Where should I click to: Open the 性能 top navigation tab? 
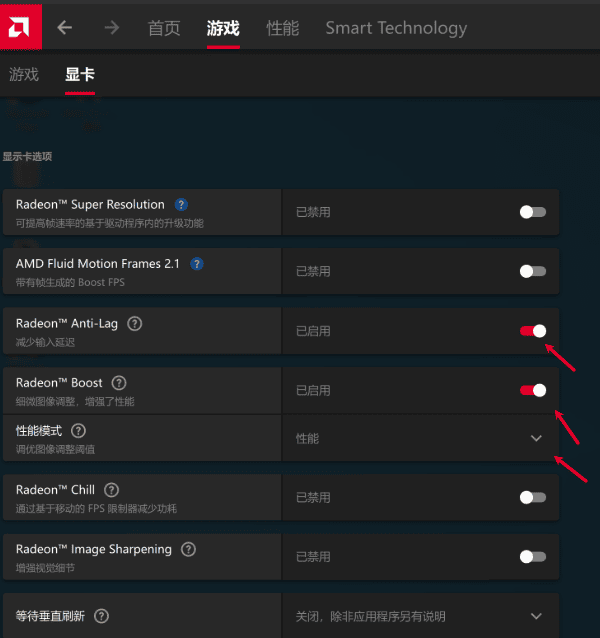tap(283, 28)
